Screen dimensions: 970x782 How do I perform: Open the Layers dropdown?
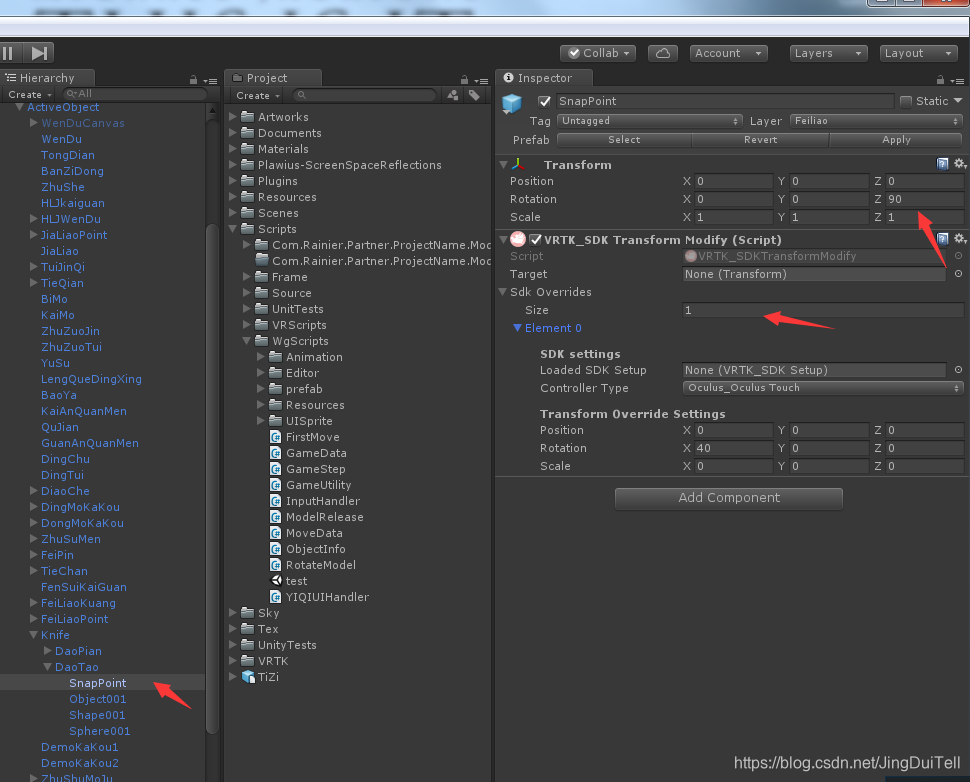pos(828,53)
